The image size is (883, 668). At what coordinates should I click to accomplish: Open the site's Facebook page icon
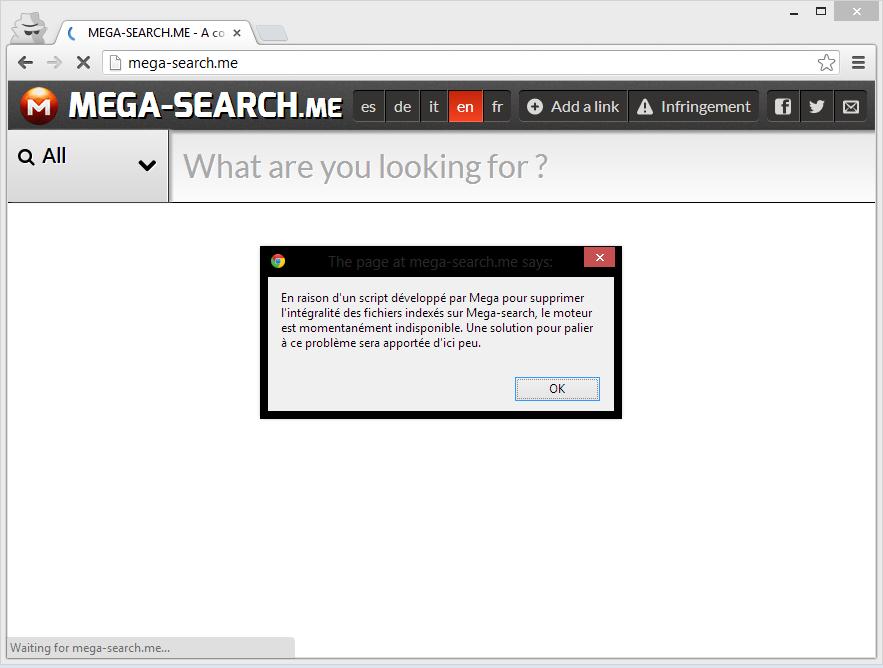[x=782, y=106]
